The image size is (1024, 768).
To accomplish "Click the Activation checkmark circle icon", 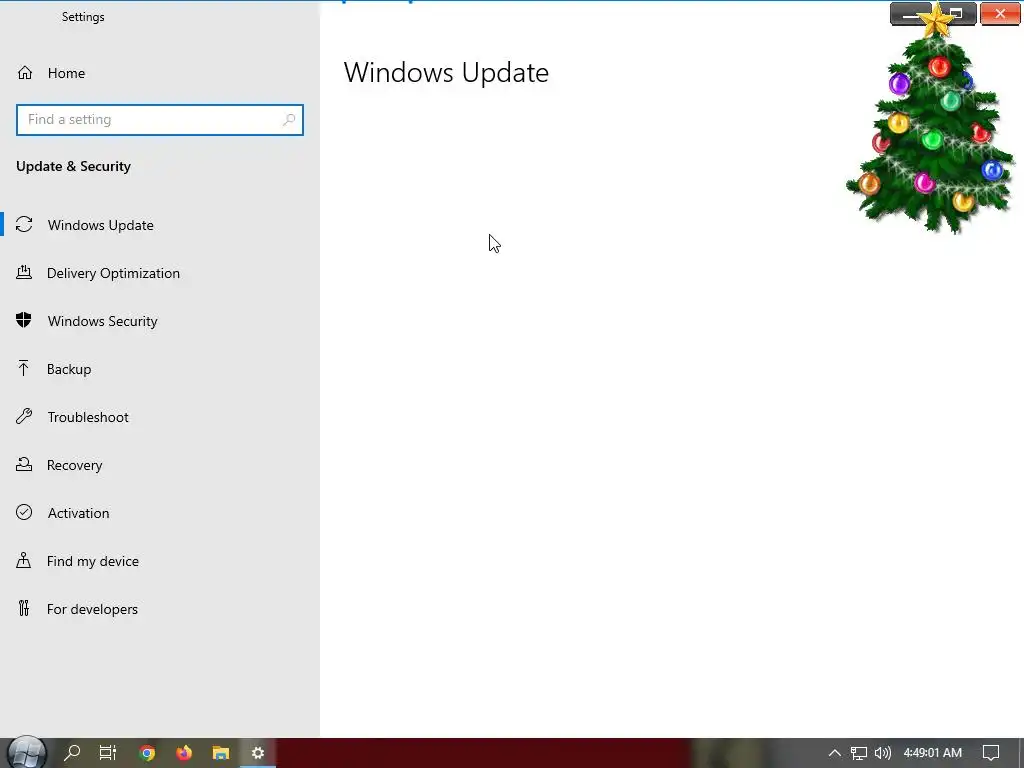I will coord(24,512).
